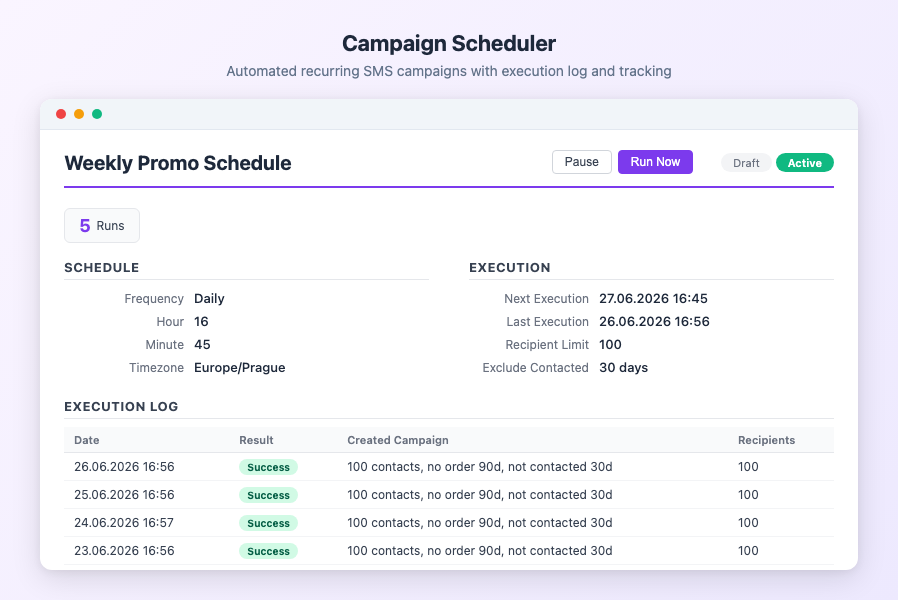This screenshot has height=600, width=898.
Task: Run the schedule now
Action: [655, 162]
